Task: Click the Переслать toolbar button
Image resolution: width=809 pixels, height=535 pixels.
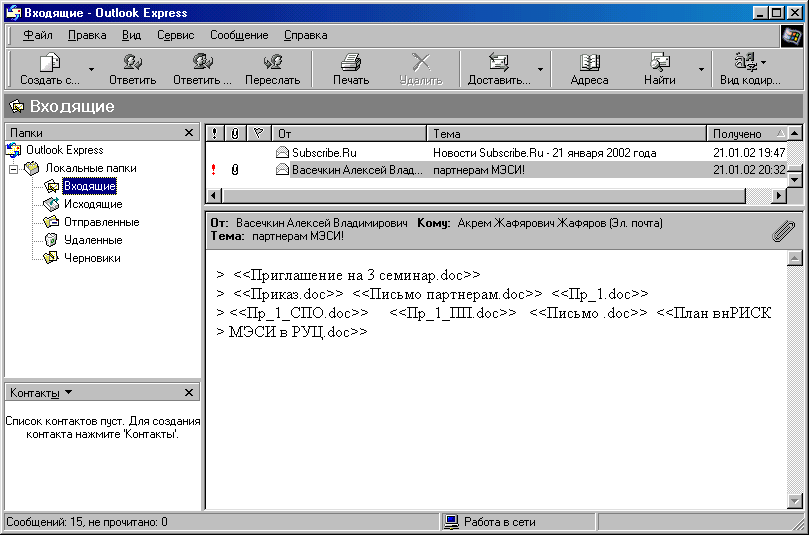Action: point(272,69)
